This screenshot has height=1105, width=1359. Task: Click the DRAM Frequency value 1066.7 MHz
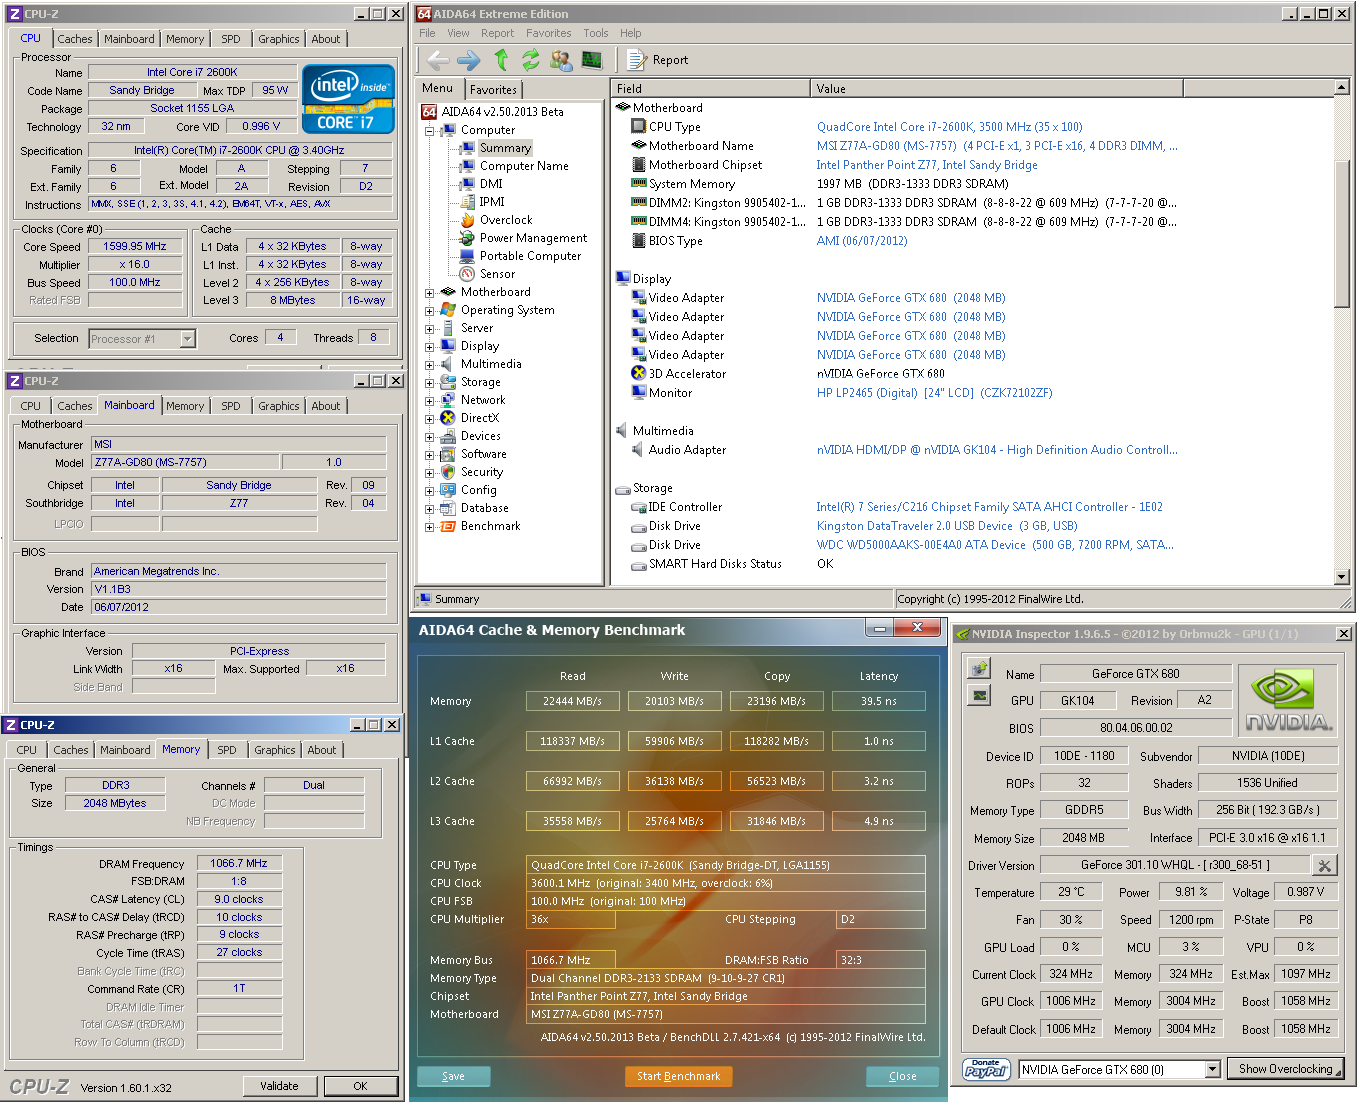tap(239, 863)
